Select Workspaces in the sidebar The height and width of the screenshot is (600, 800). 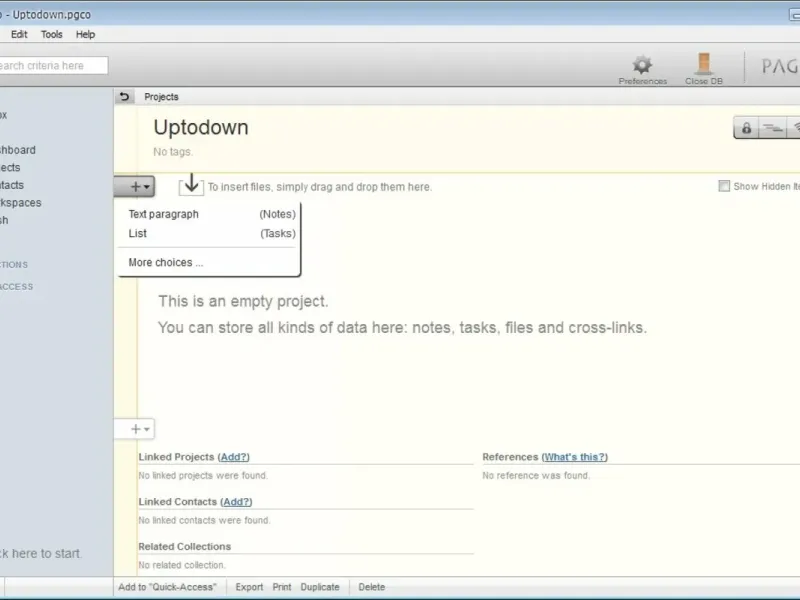[x=20, y=203]
